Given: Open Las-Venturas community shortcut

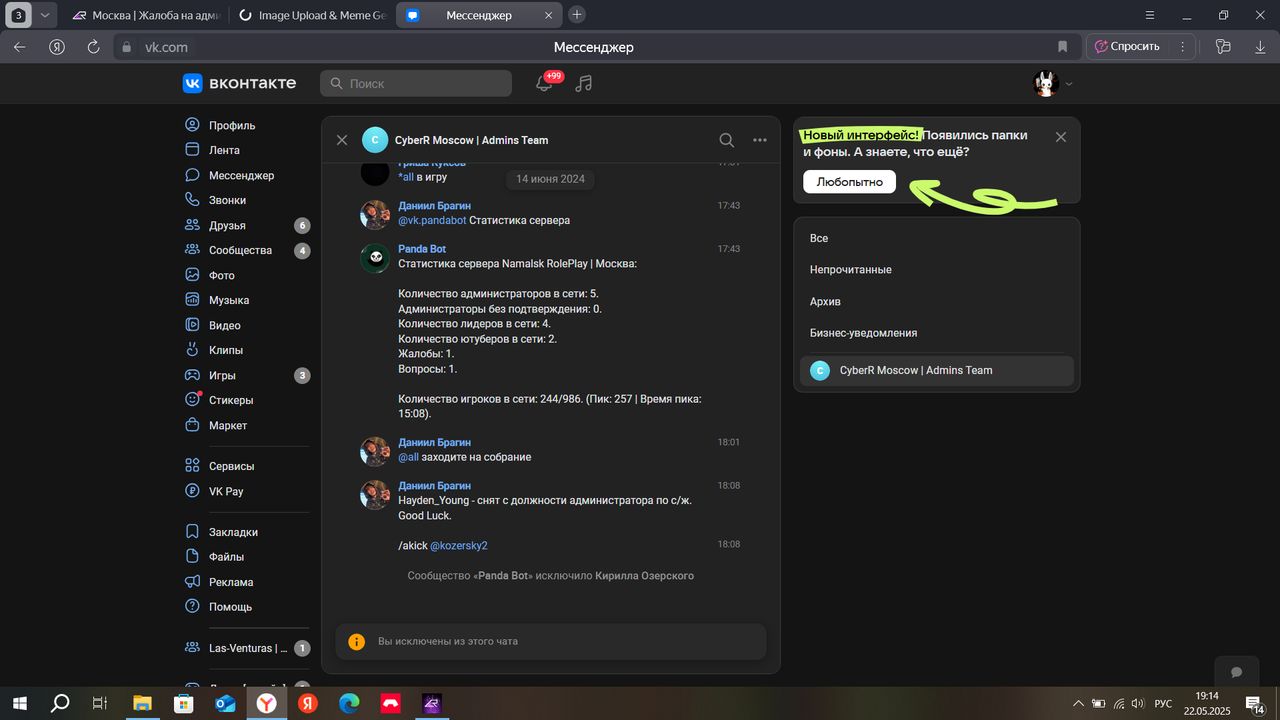Looking at the screenshot, I should coord(247,648).
